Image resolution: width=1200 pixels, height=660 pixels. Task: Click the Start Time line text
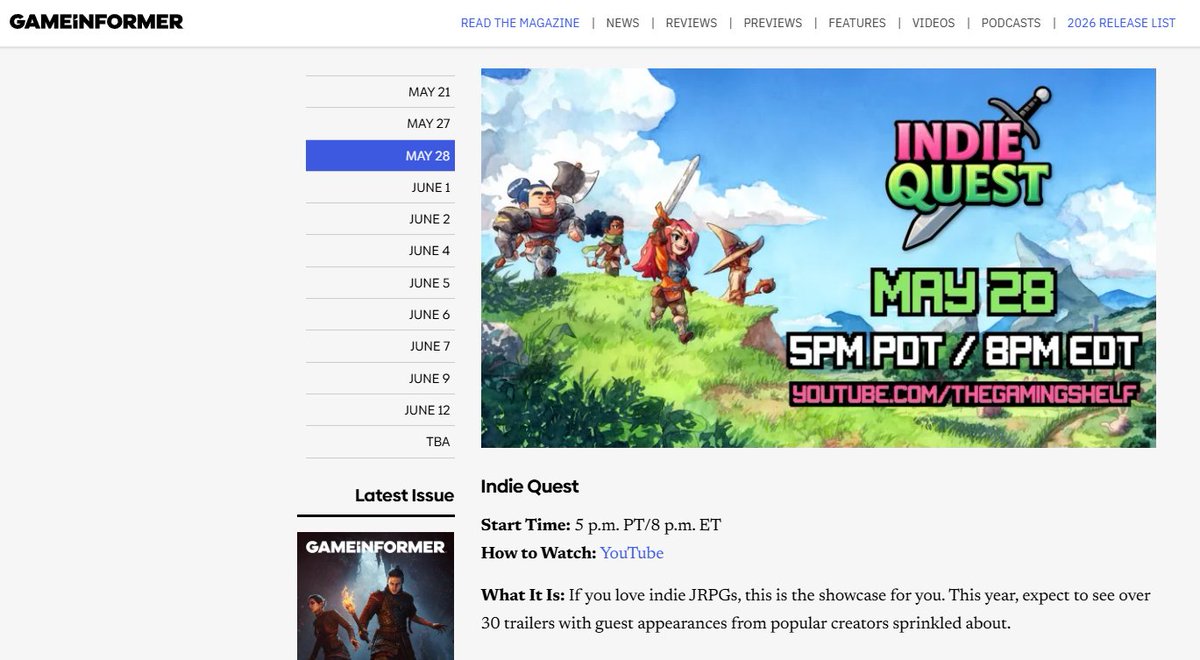pyautogui.click(x=601, y=525)
